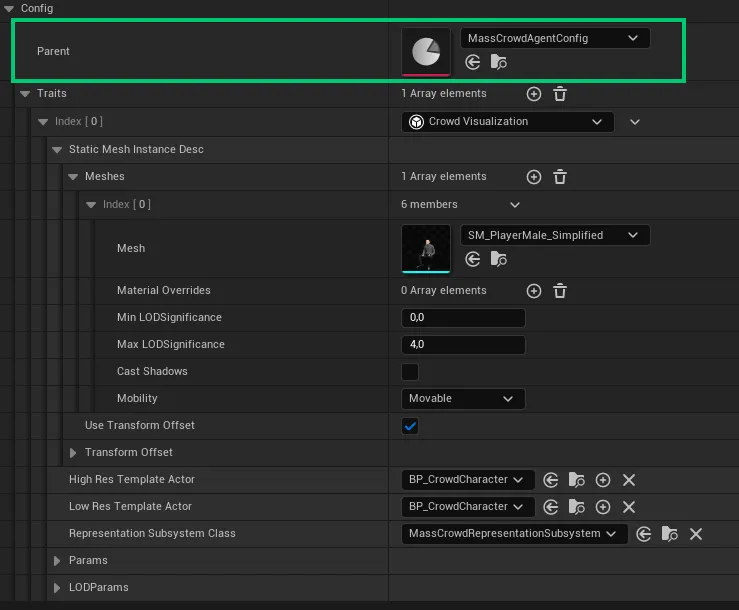
Task: Clear the Low Res Template Actor value
Action: pos(629,507)
